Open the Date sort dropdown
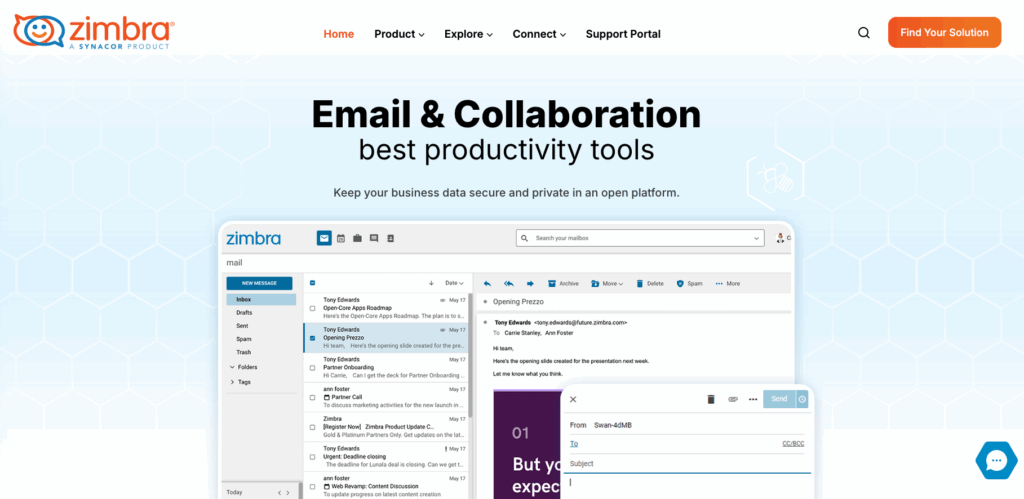1024x499 pixels. [454, 283]
